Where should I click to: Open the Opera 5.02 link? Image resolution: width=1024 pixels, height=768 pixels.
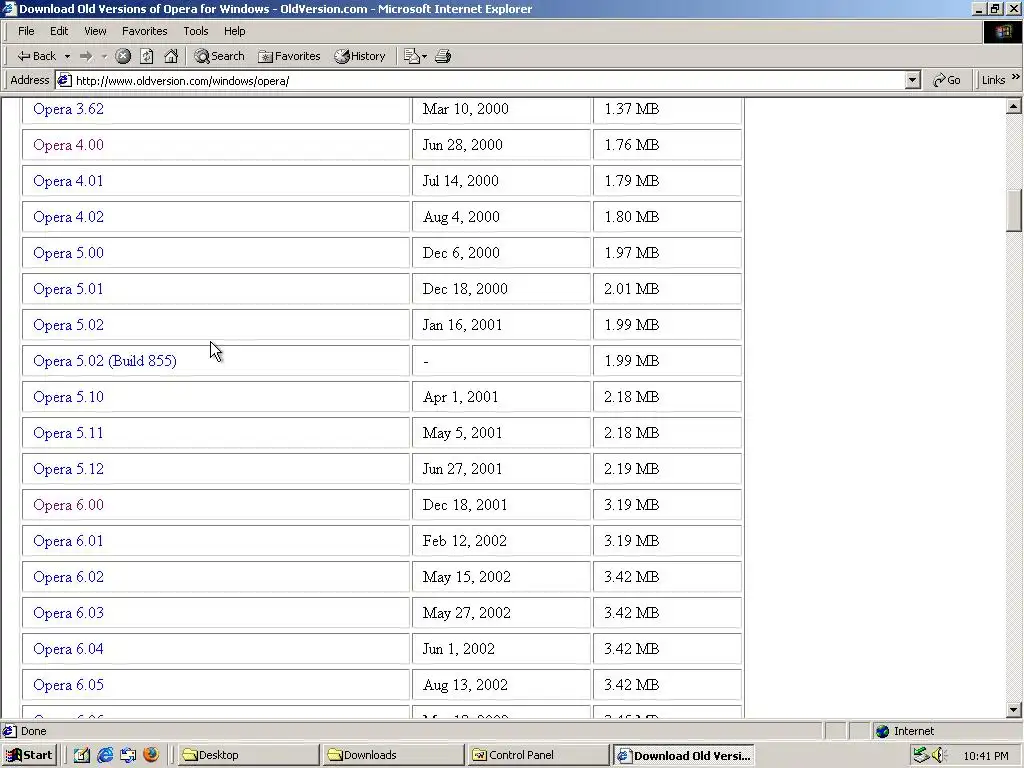69,325
